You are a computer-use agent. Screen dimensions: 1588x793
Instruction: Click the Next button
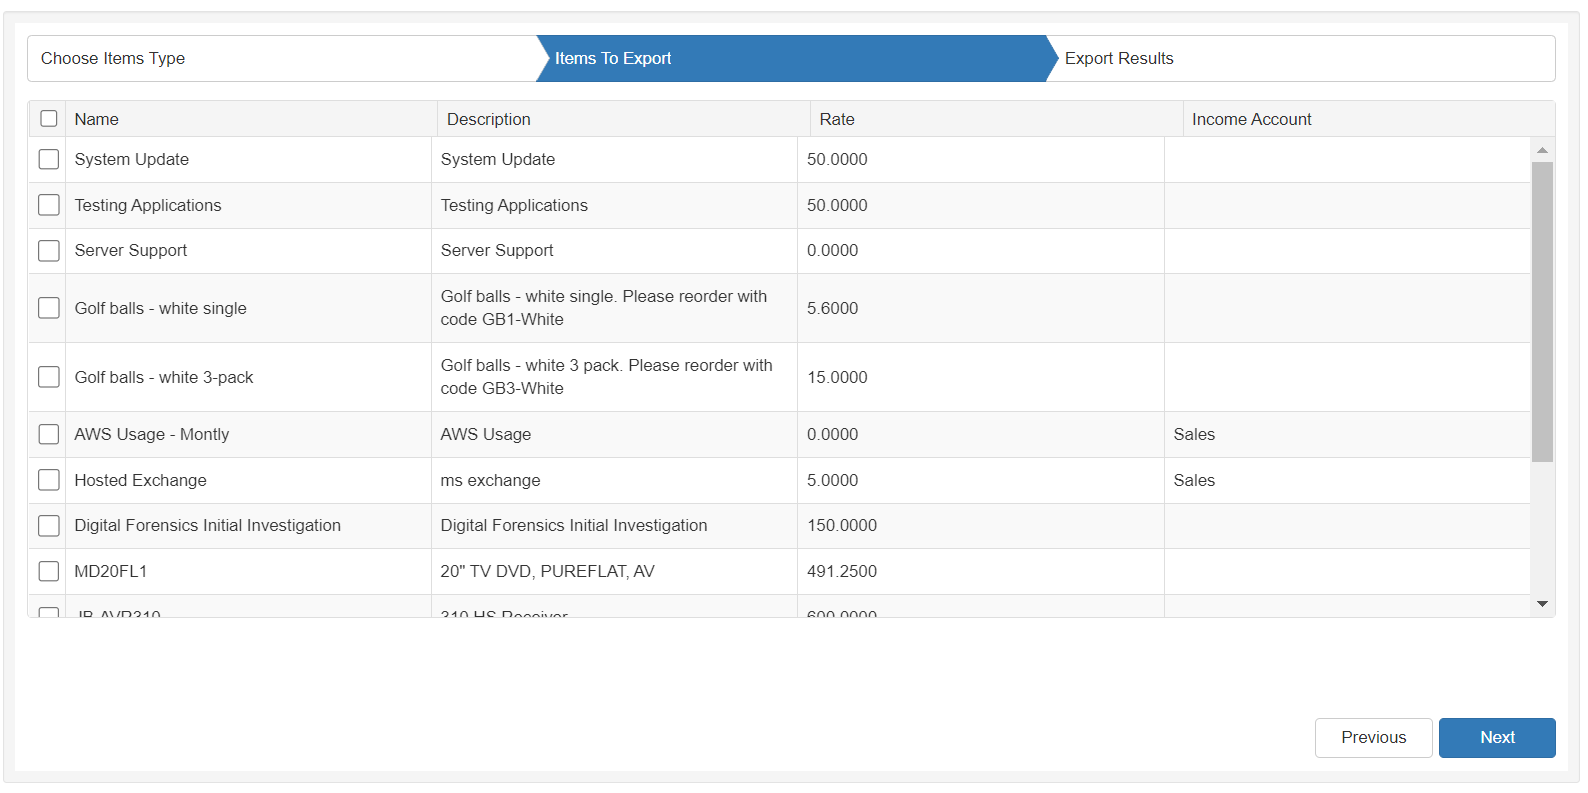click(1496, 737)
